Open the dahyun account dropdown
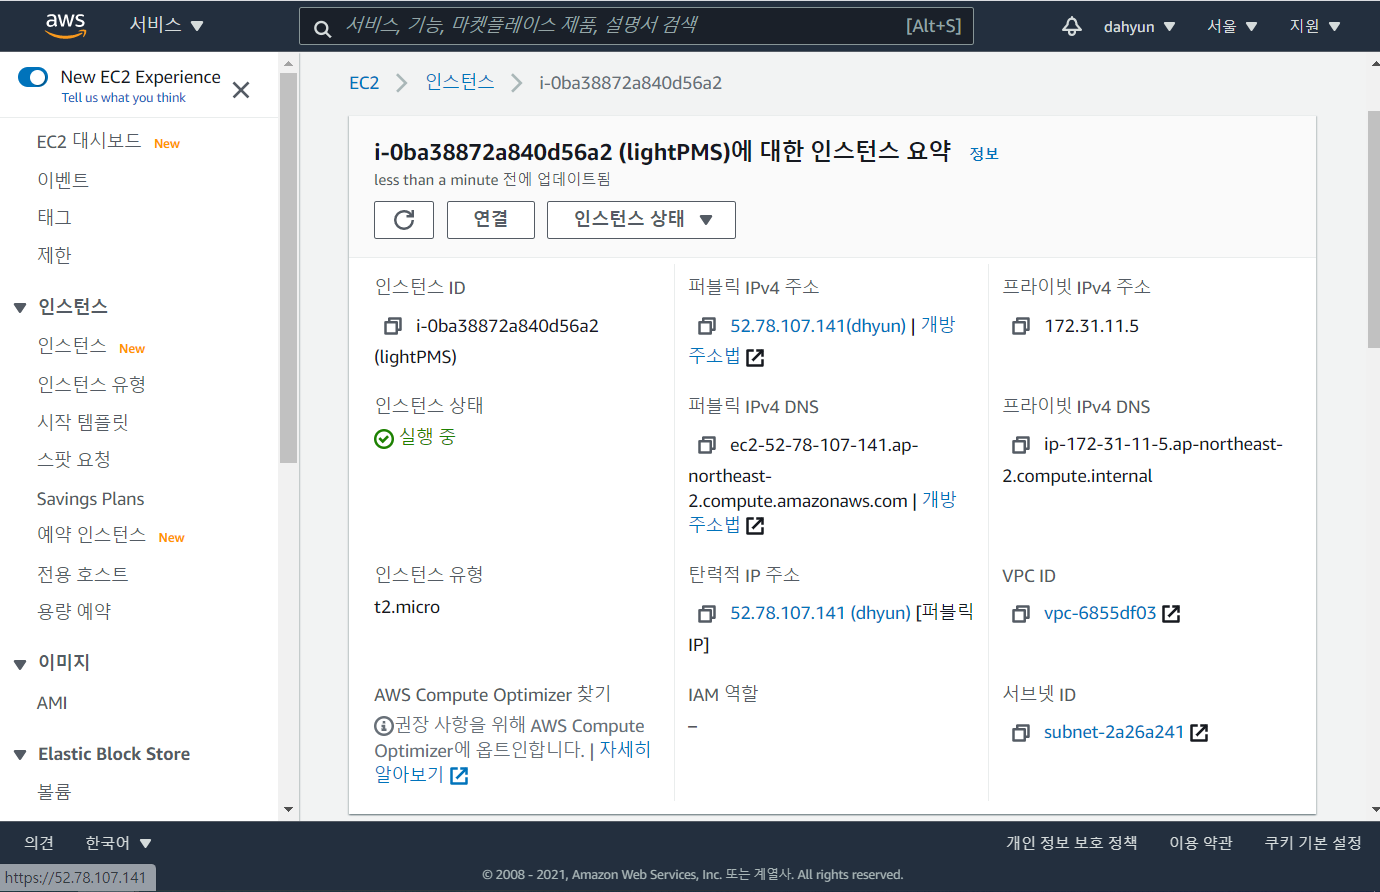 (x=1139, y=26)
